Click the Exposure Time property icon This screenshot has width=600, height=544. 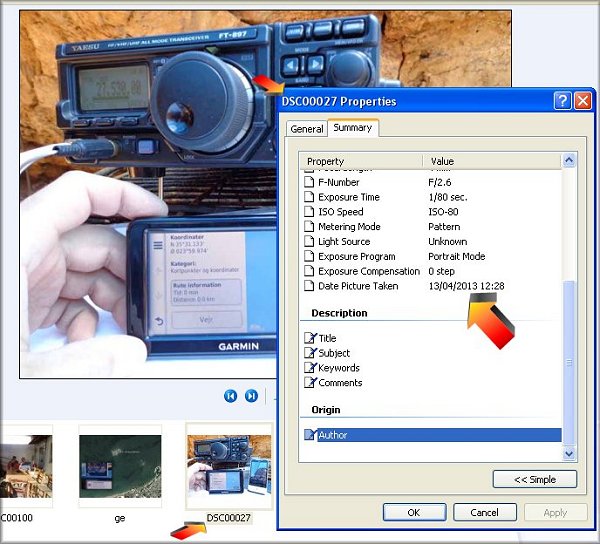pyautogui.click(x=309, y=197)
